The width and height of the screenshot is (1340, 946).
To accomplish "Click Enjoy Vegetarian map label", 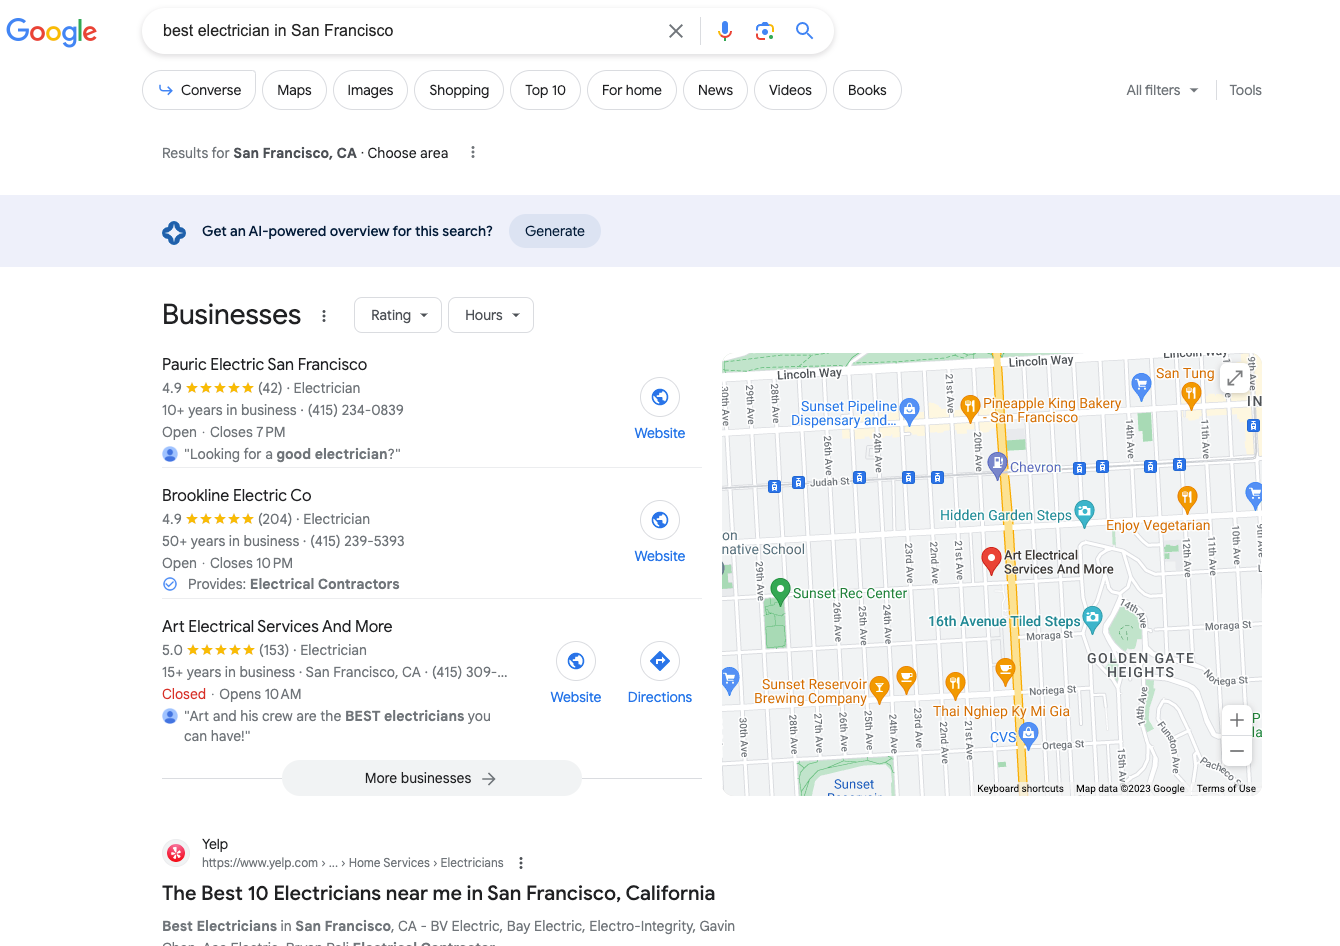I will point(1158,525).
